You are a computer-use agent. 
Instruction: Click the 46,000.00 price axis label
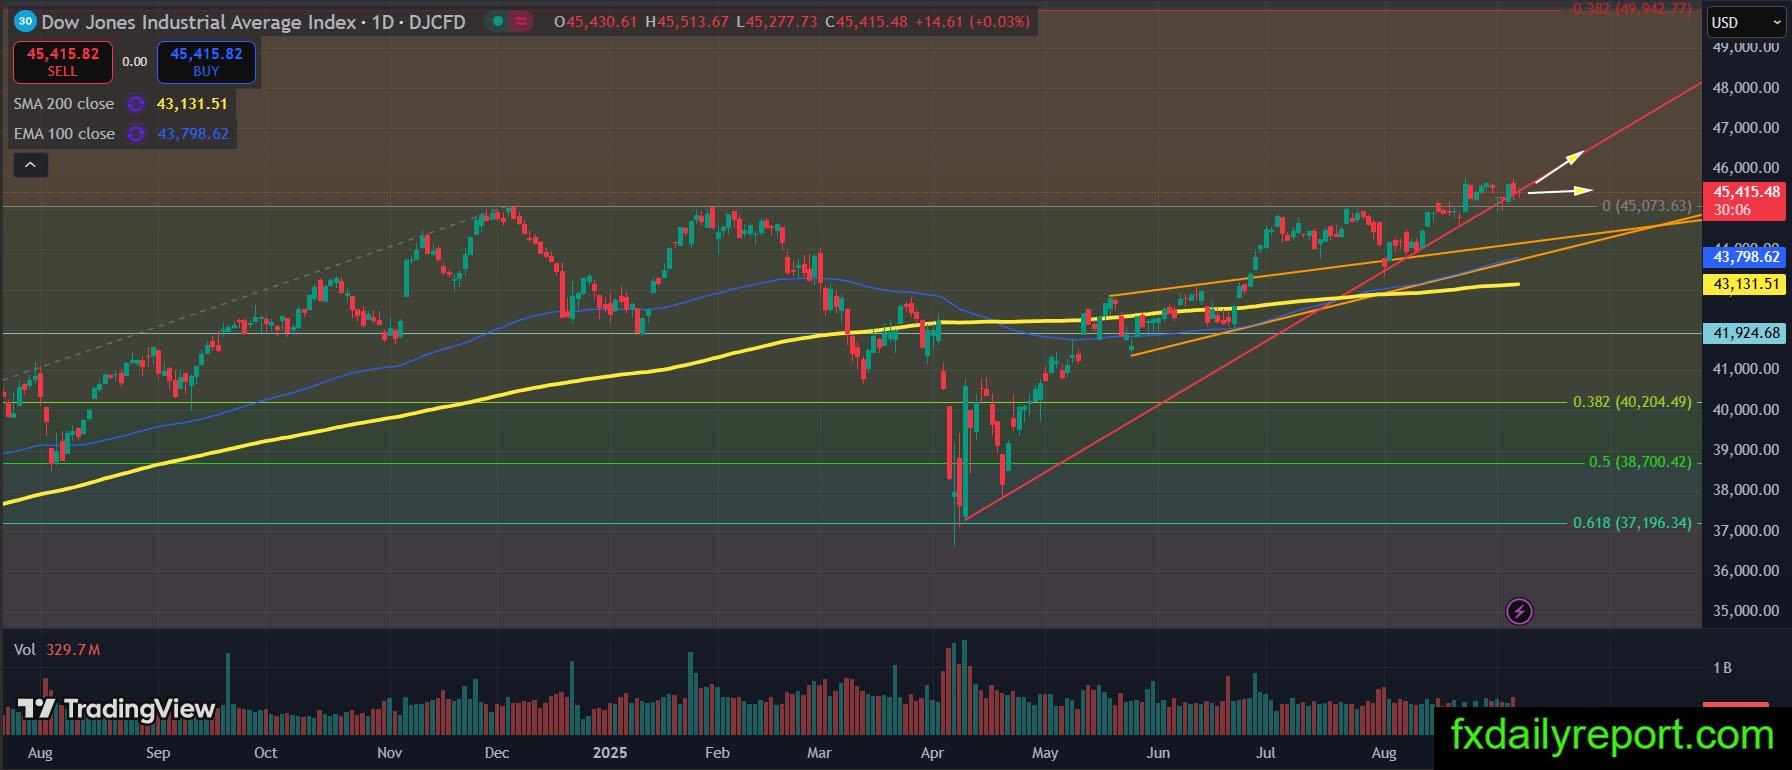pyautogui.click(x=1746, y=168)
